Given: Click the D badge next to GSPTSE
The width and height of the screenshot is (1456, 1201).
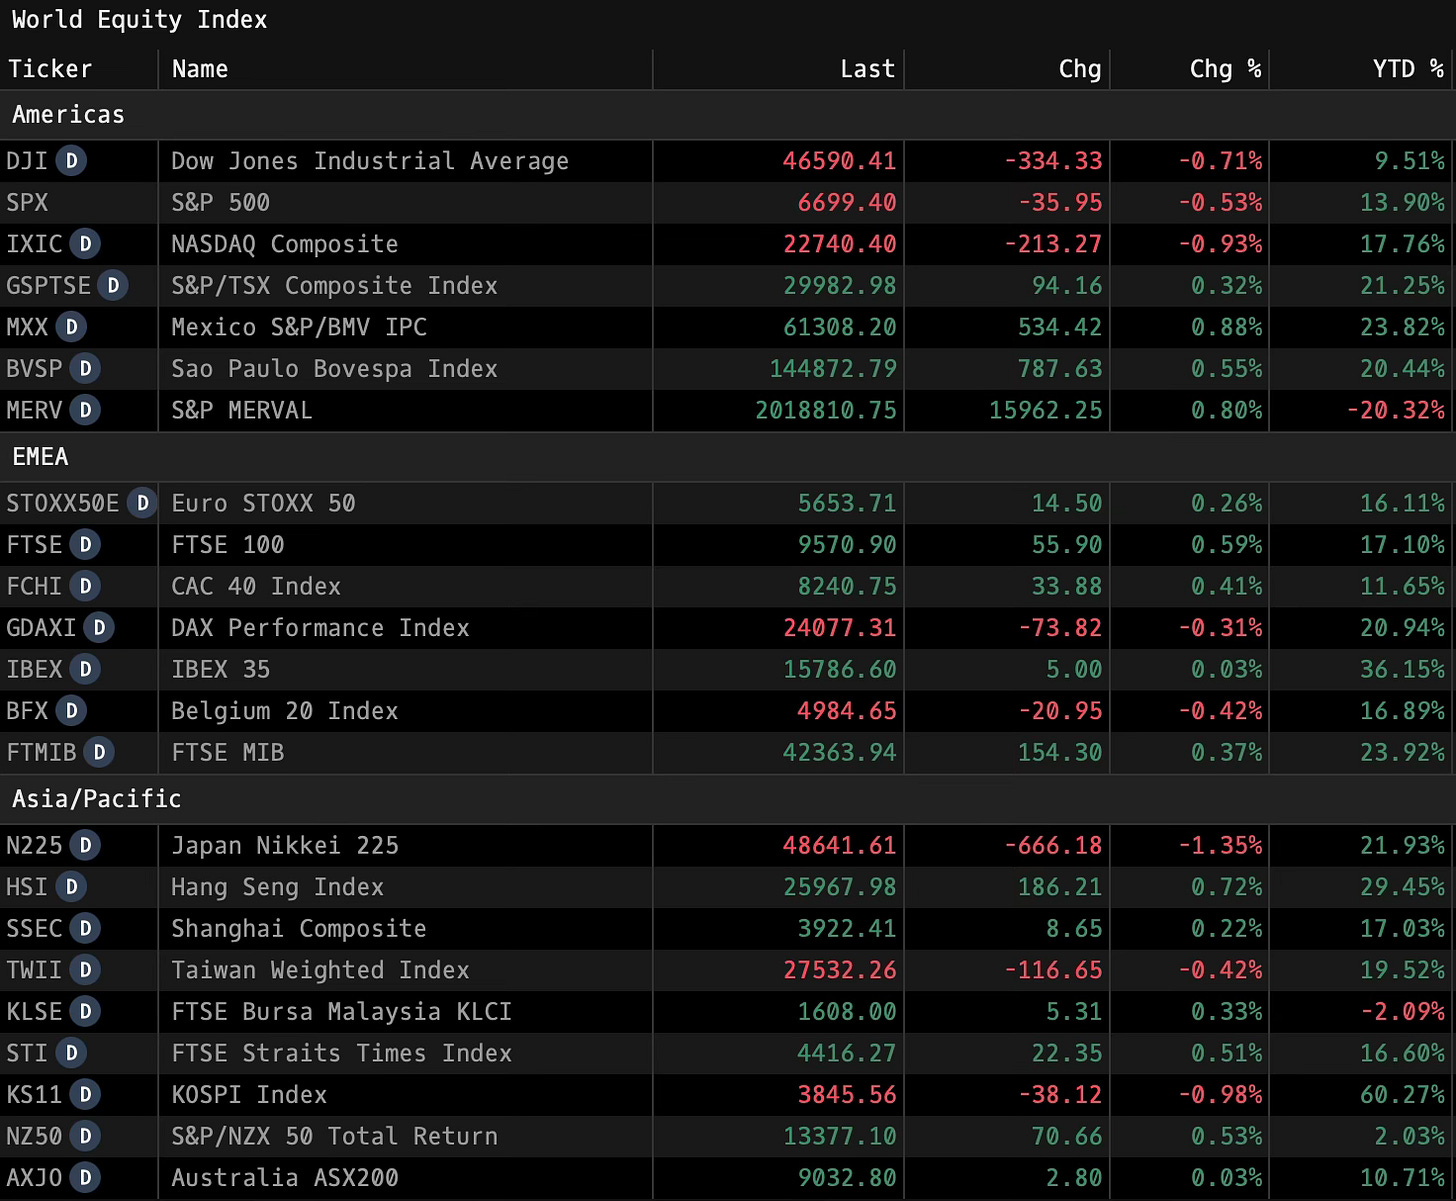Looking at the screenshot, I should pyautogui.click(x=114, y=286).
